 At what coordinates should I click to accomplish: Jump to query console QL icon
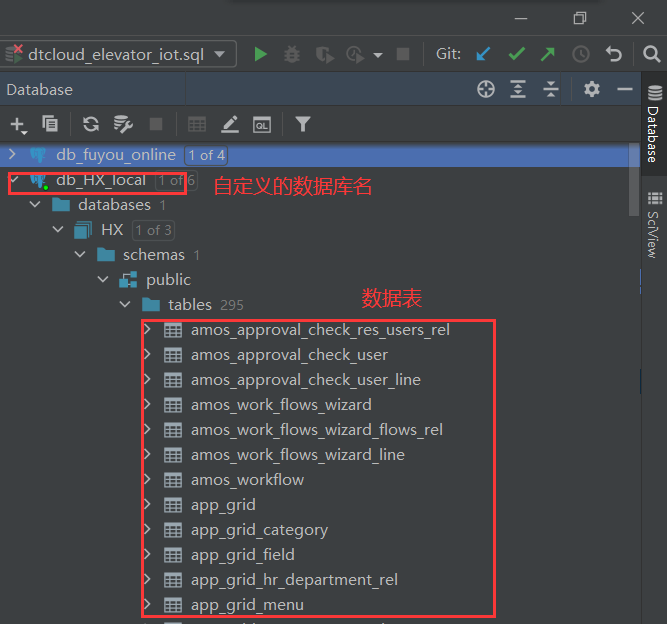262,125
